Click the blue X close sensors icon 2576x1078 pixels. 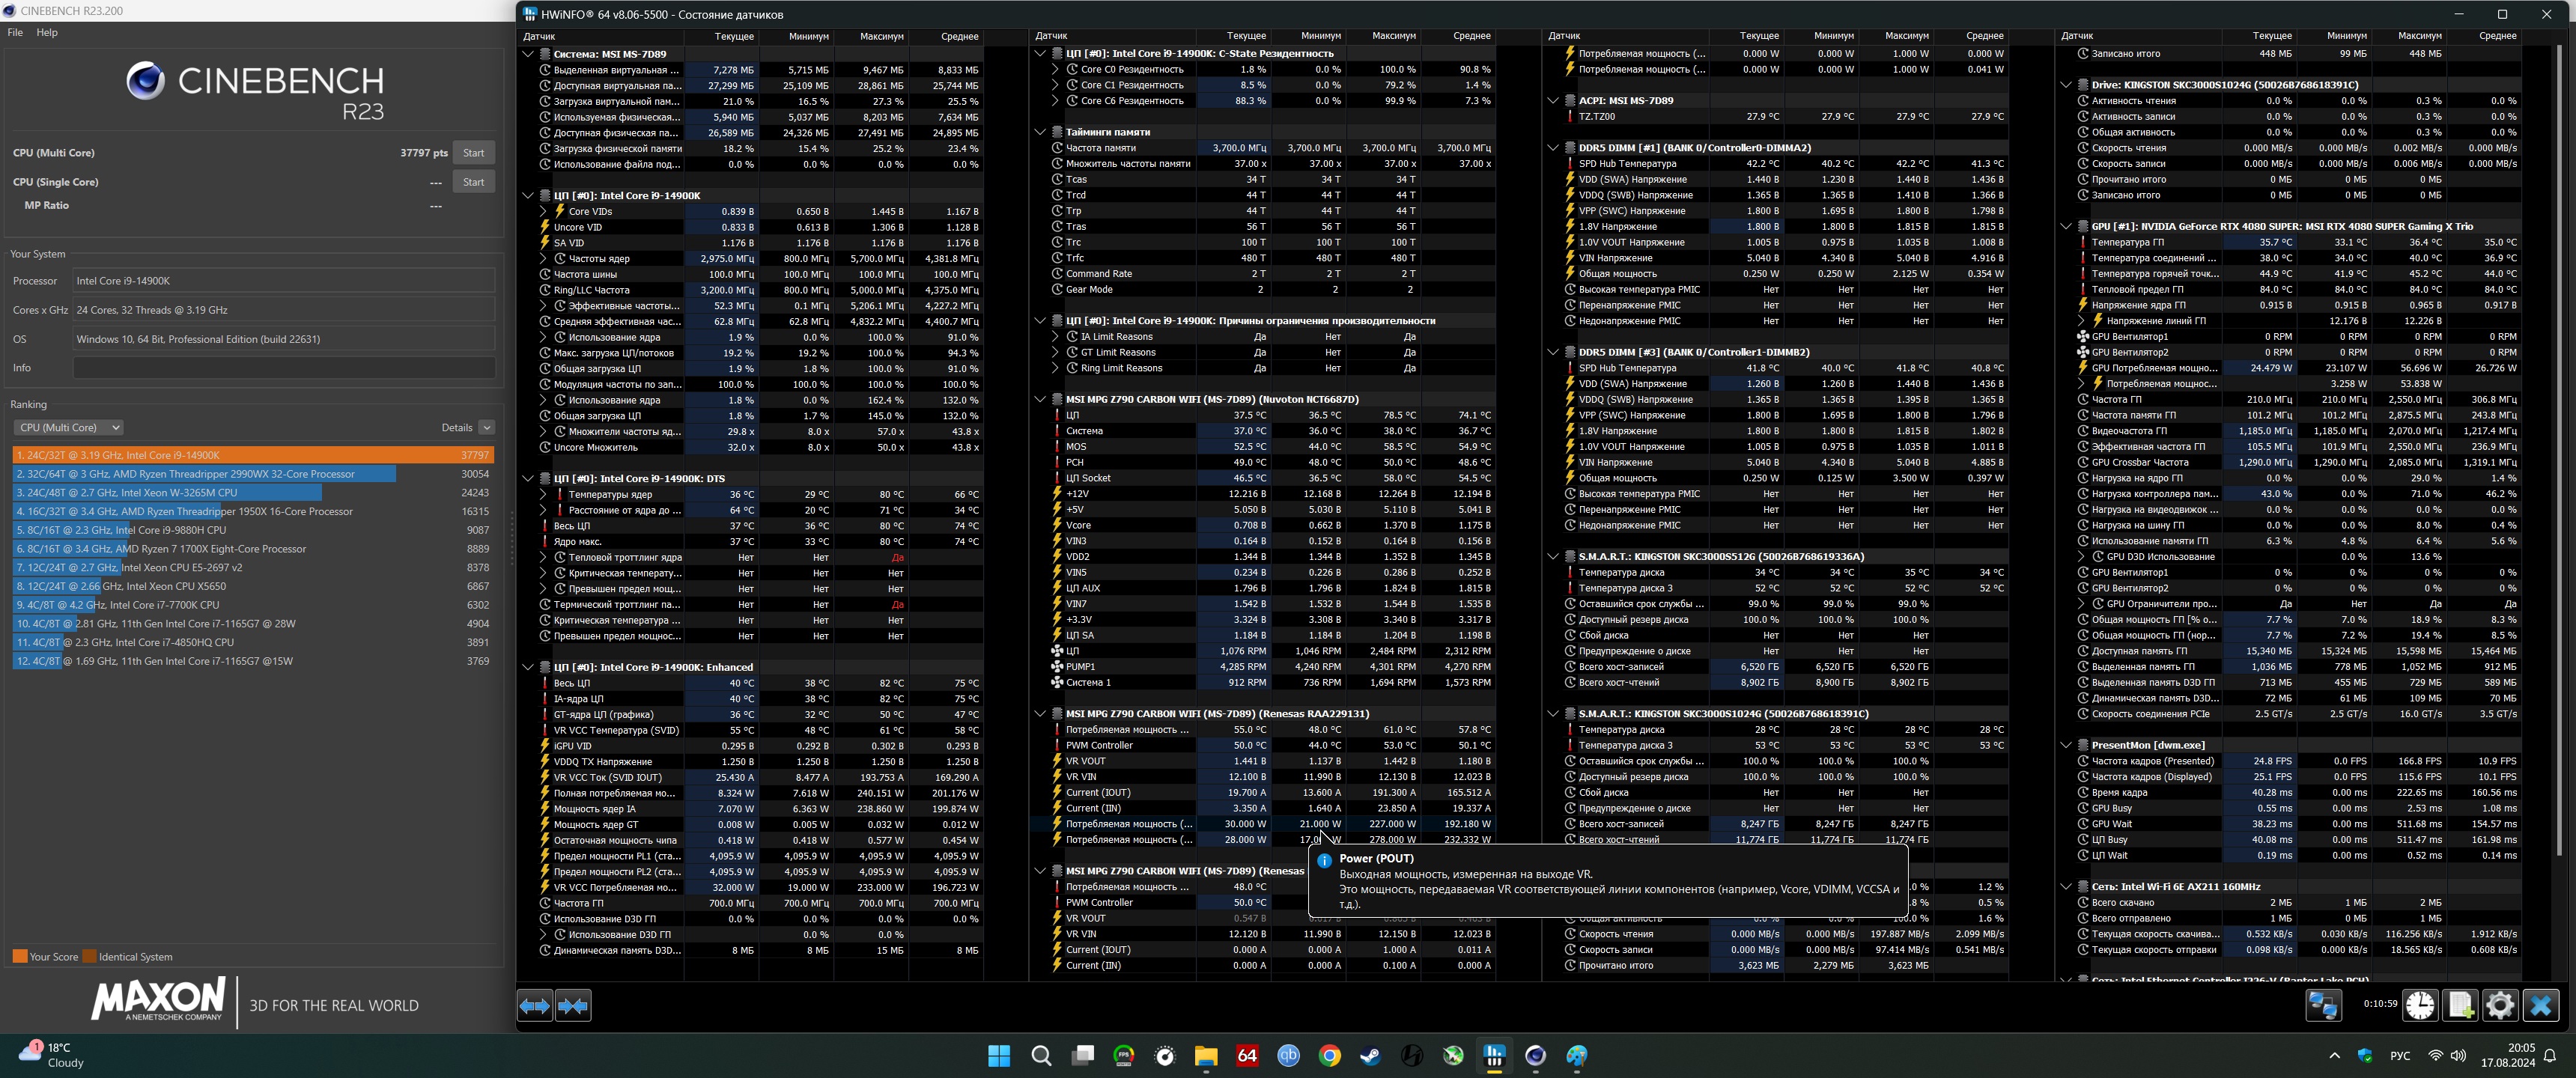[2541, 1005]
